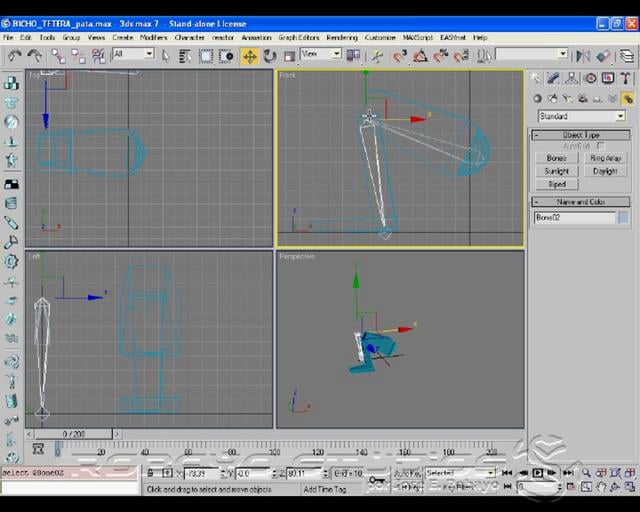
Task: Open the reference coordinate View dropdown
Action: [x=321, y=54]
